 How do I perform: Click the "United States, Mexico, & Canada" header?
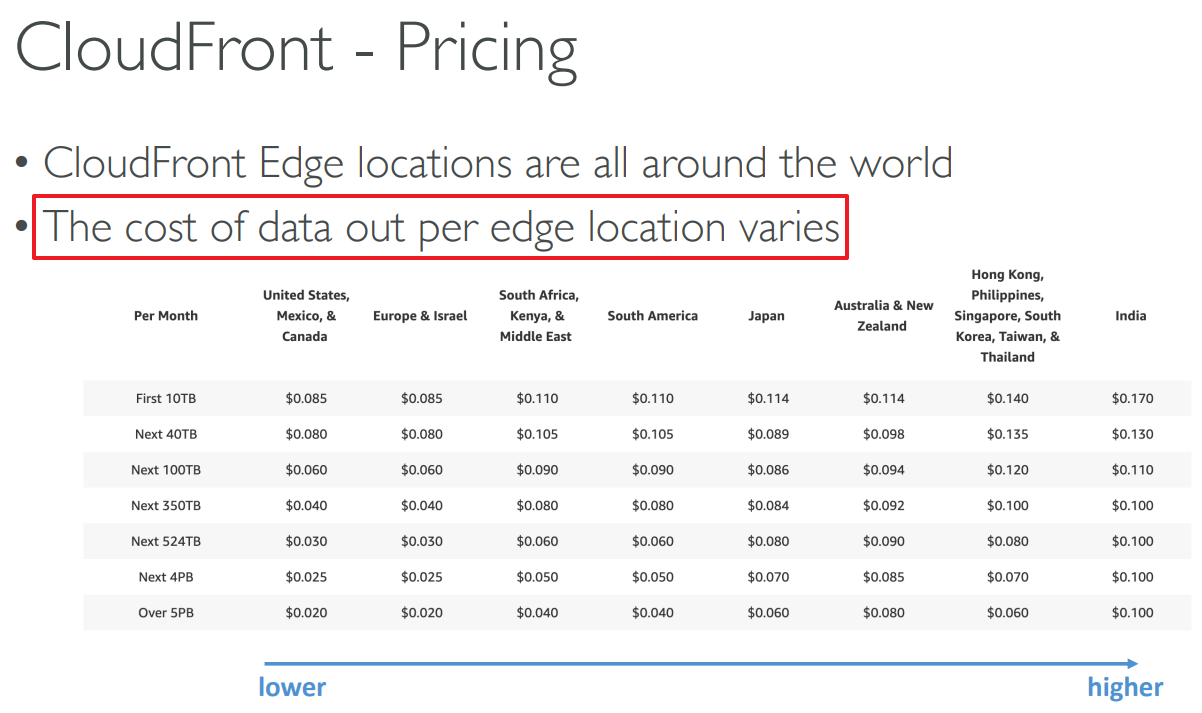[x=306, y=316]
